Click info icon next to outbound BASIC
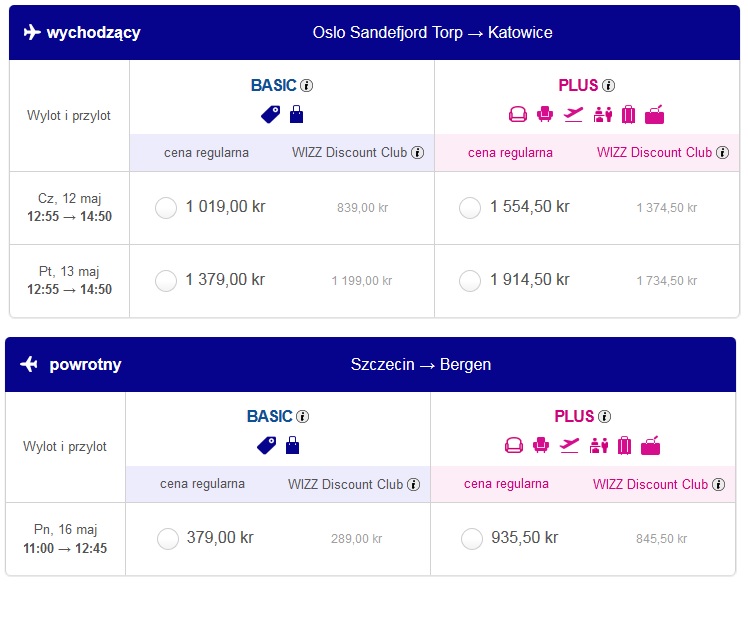Viewport: 748px width, 638px height. 306,85
